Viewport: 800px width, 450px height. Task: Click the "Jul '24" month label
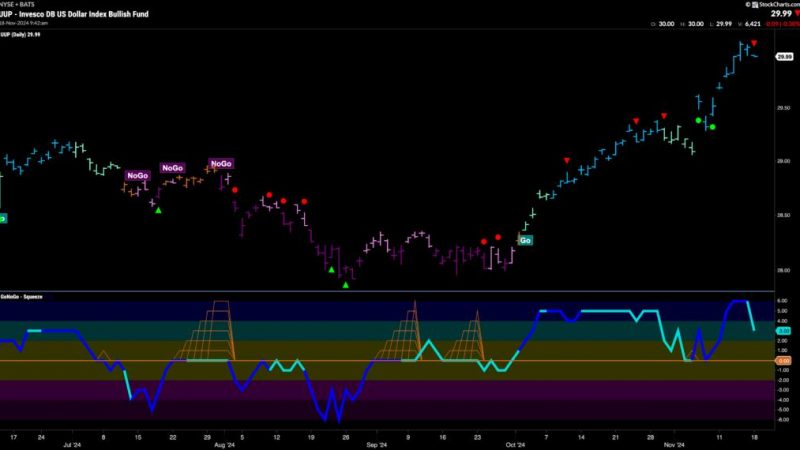pos(72,445)
